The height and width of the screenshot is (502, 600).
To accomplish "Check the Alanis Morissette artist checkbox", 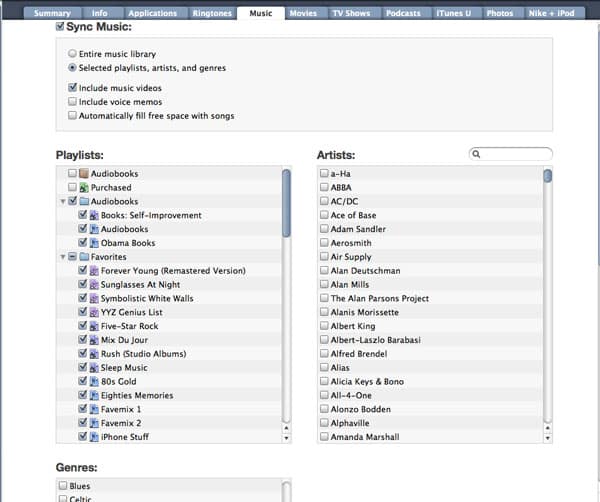I will (x=324, y=312).
